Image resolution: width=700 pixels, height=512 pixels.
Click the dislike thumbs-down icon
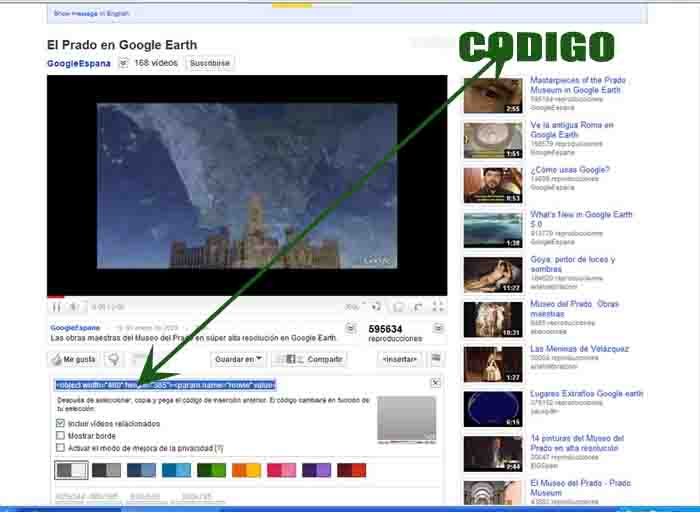(x=114, y=359)
